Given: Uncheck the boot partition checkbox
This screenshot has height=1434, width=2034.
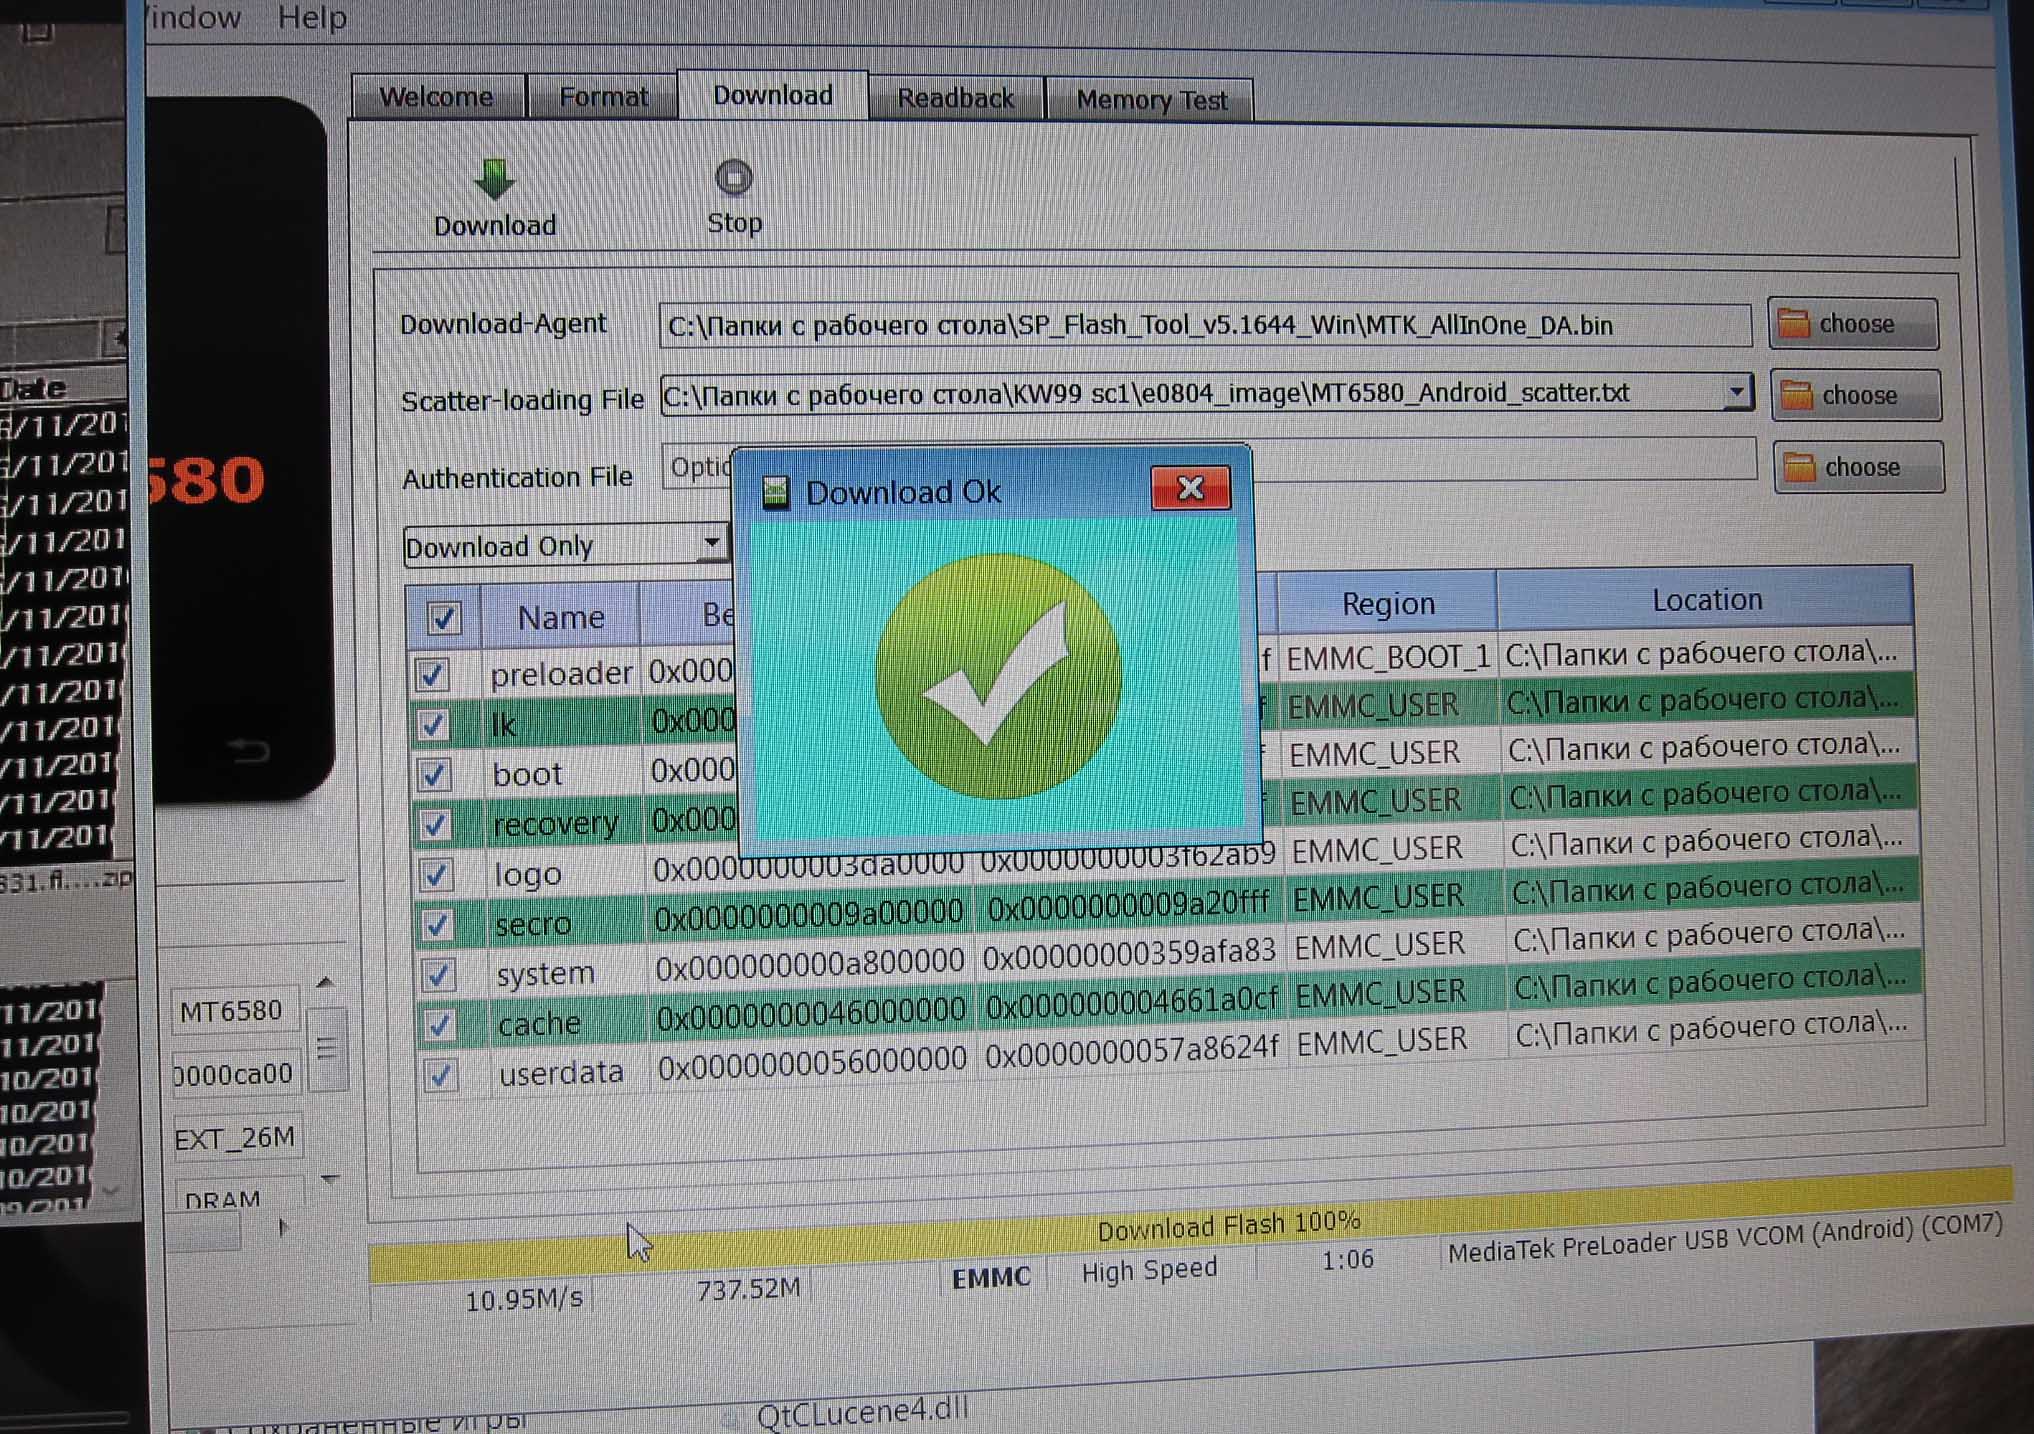Looking at the screenshot, I should point(433,774).
